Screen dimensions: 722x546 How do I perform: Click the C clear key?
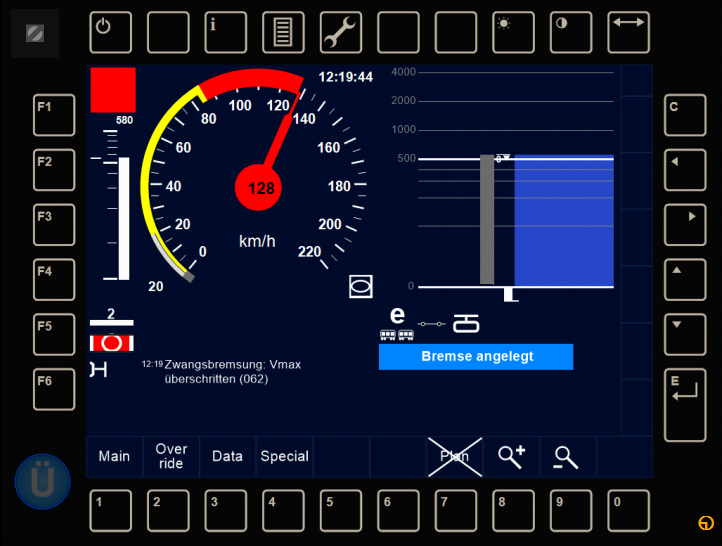(x=685, y=115)
